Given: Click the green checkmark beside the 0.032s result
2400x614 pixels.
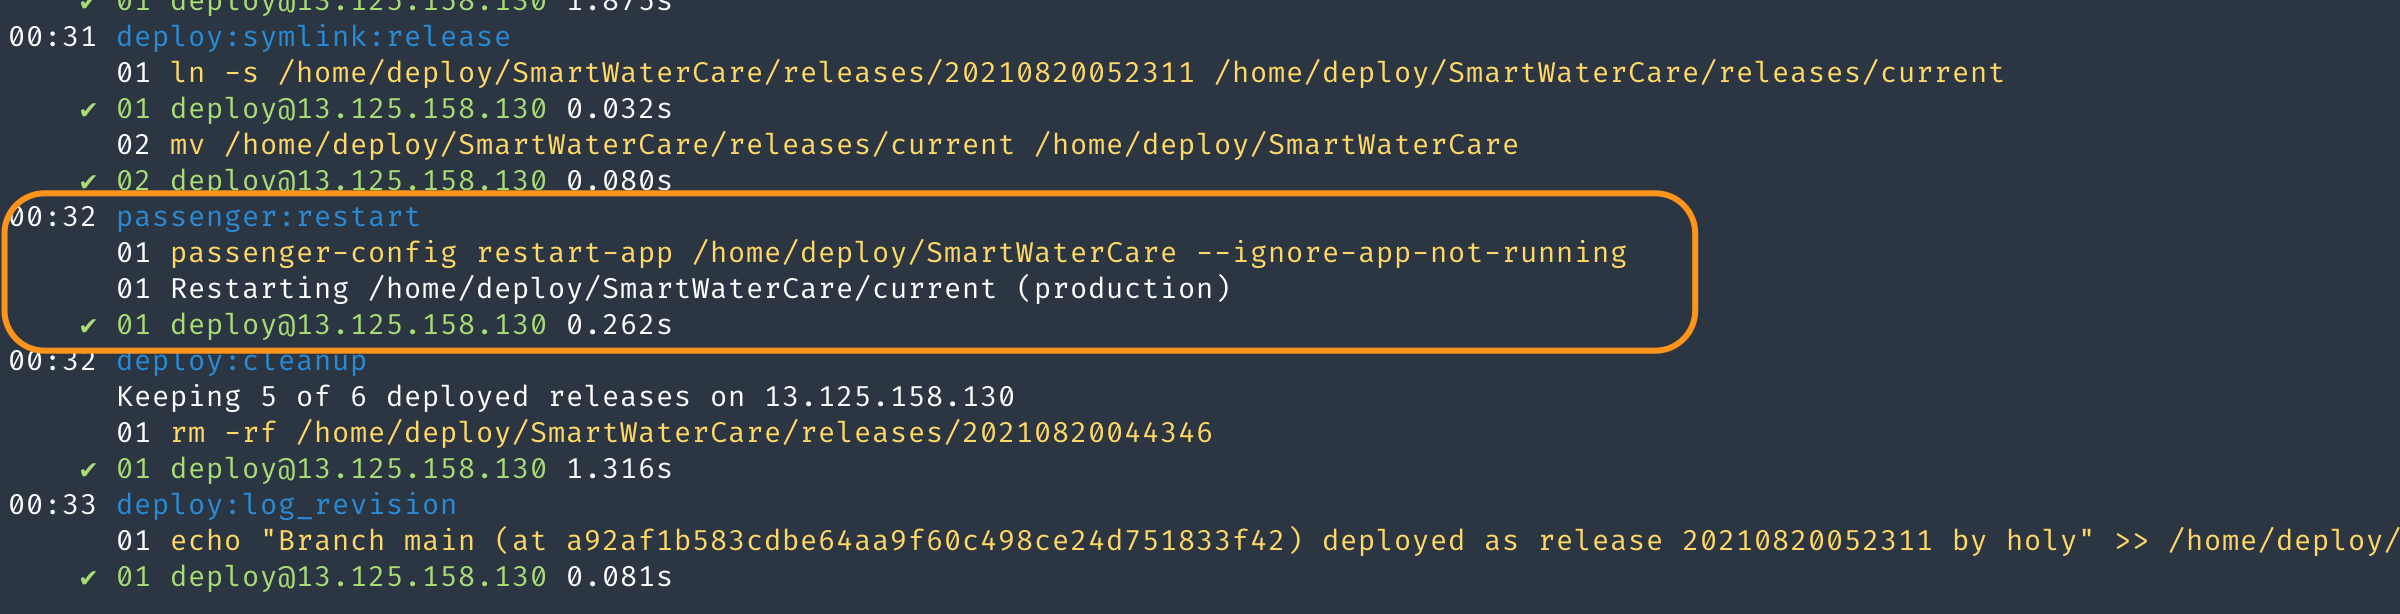Looking at the screenshot, I should pyautogui.click(x=88, y=110).
